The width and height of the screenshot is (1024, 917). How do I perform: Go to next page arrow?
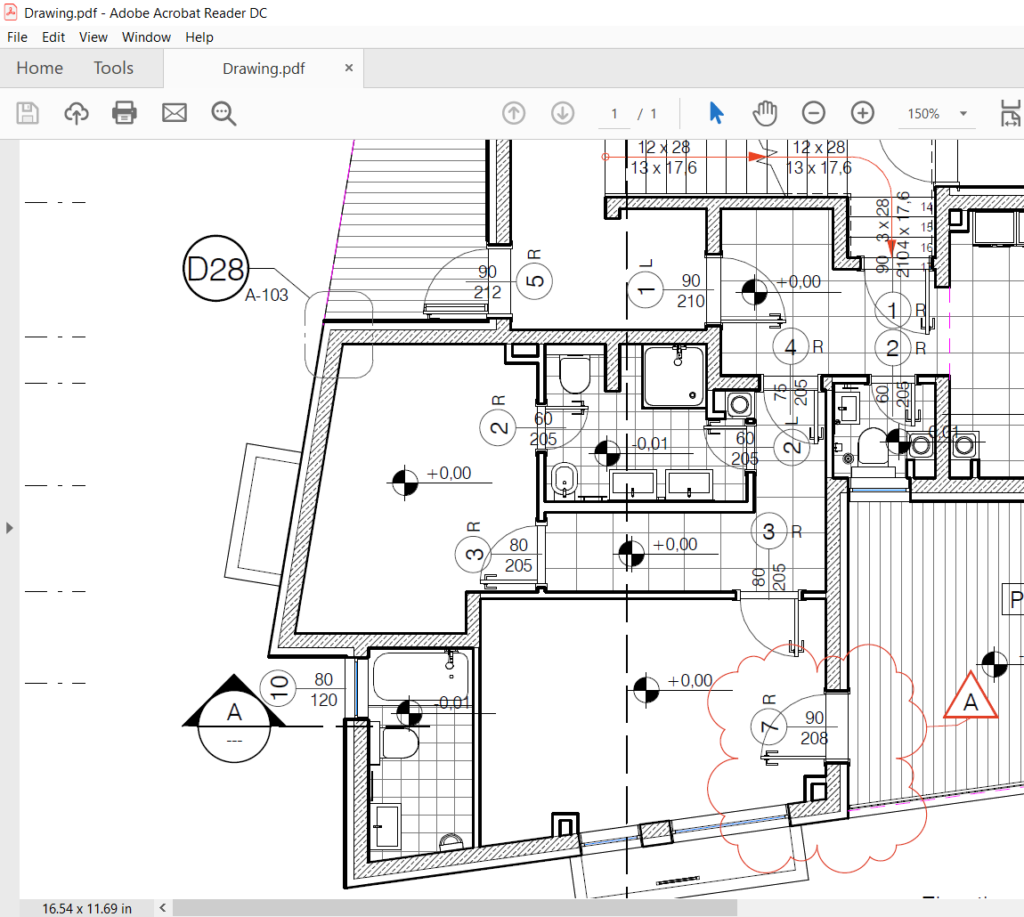pos(563,113)
